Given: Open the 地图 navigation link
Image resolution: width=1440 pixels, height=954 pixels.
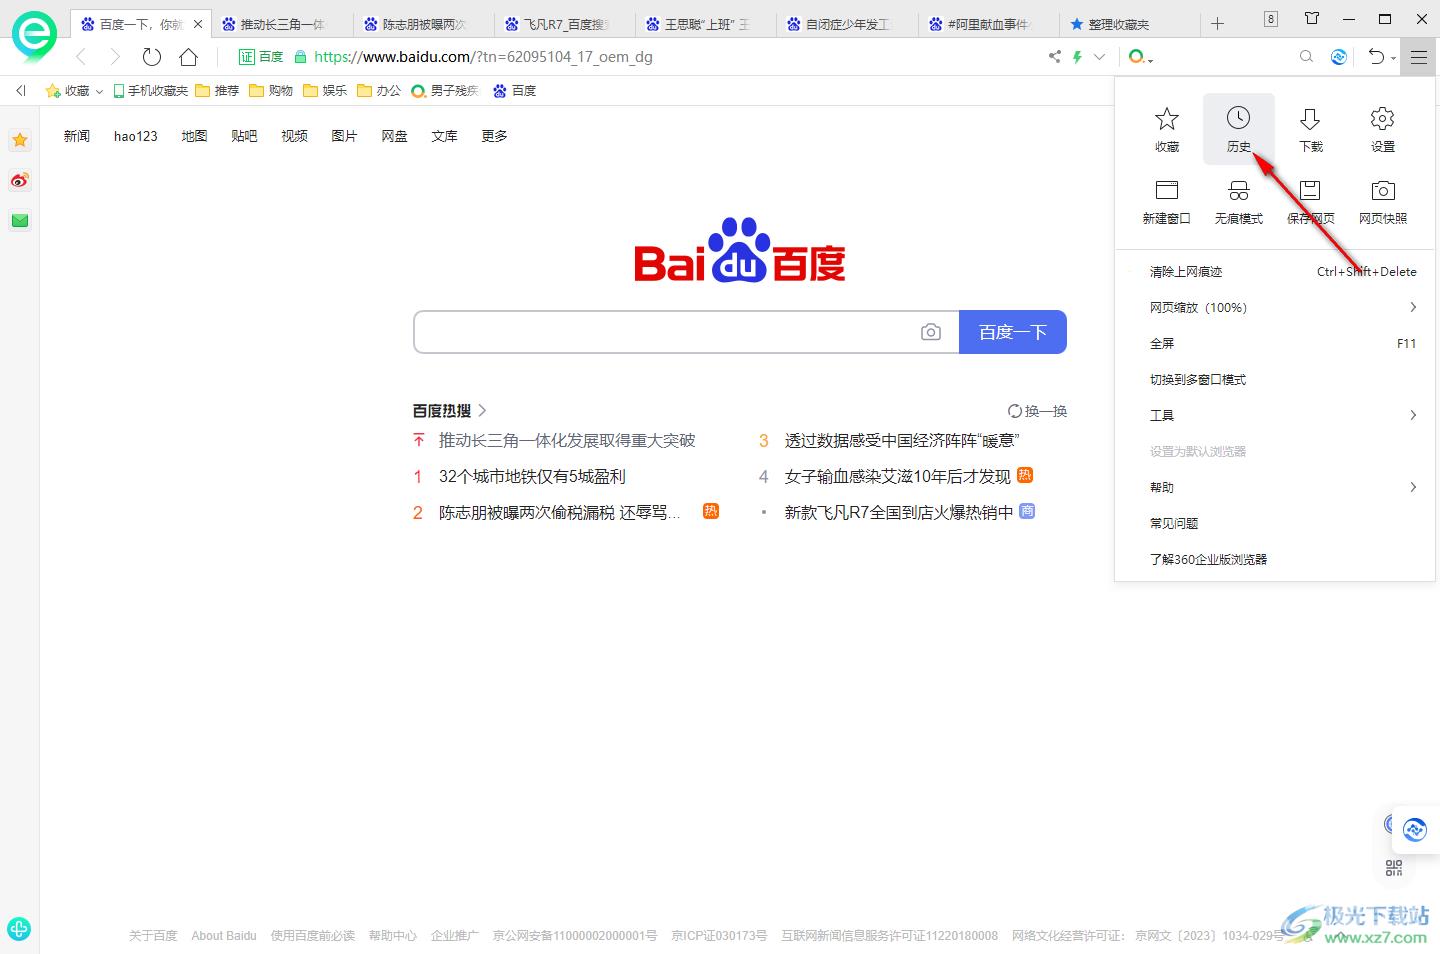Looking at the screenshot, I should click(x=194, y=136).
